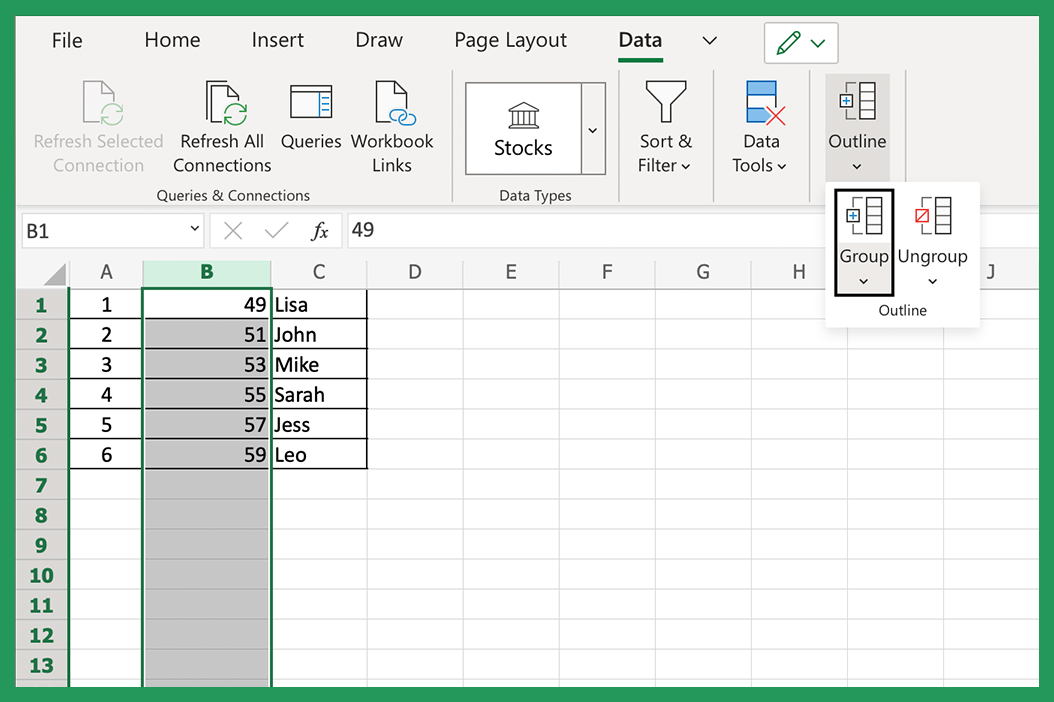Select cell C4 containing Sarah

(318, 394)
